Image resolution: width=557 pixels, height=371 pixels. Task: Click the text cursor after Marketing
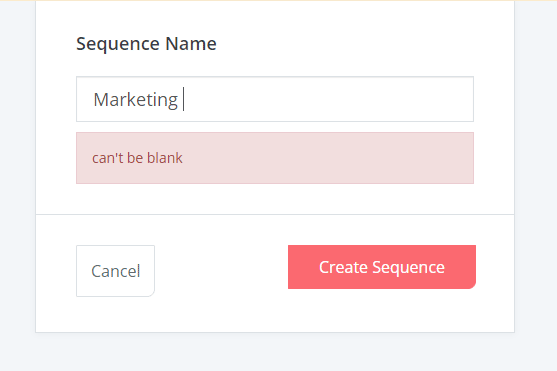point(184,99)
